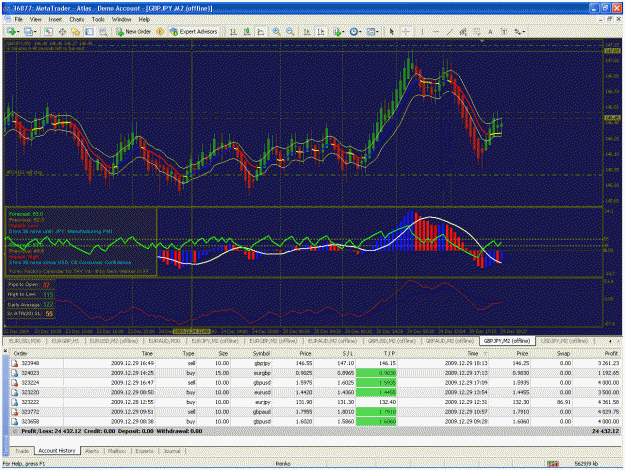Select the Crosshair tool
The width and height of the screenshot is (625, 470).
pyautogui.click(x=406, y=31)
